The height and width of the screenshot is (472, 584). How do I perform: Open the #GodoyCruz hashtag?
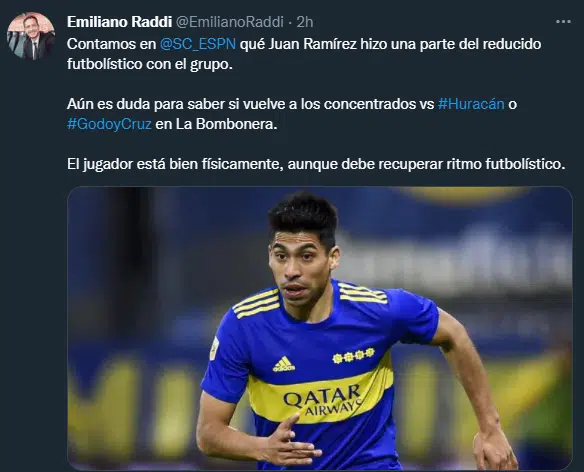click(110, 124)
